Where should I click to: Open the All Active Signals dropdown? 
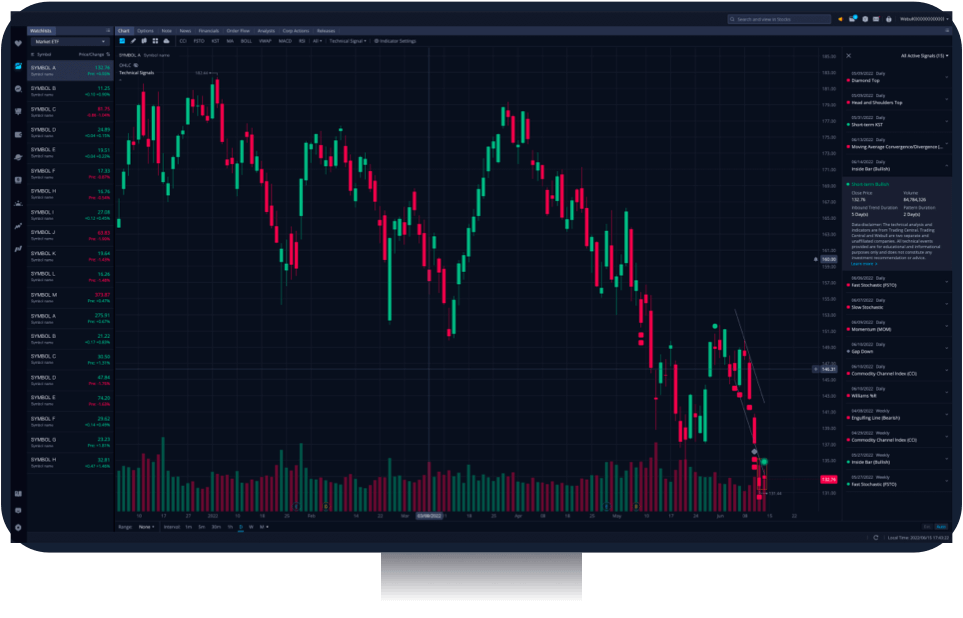click(923, 56)
